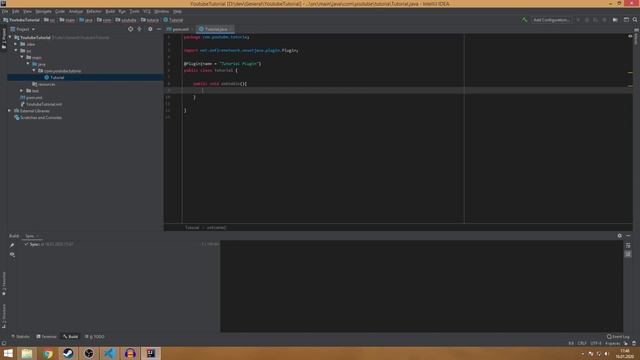
Task: Switch to the pom.xml editor tab
Action: (x=180, y=29)
